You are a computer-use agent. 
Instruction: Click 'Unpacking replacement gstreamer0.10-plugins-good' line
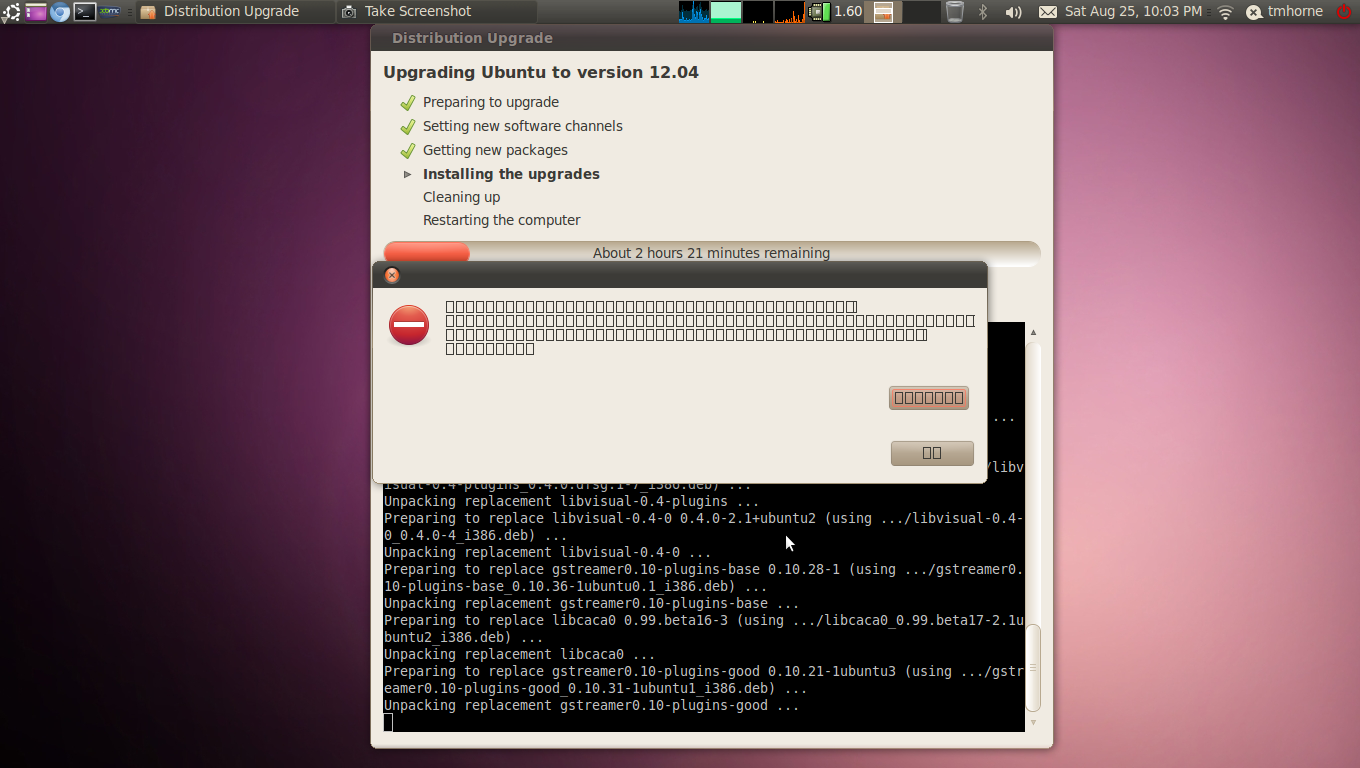coord(592,705)
